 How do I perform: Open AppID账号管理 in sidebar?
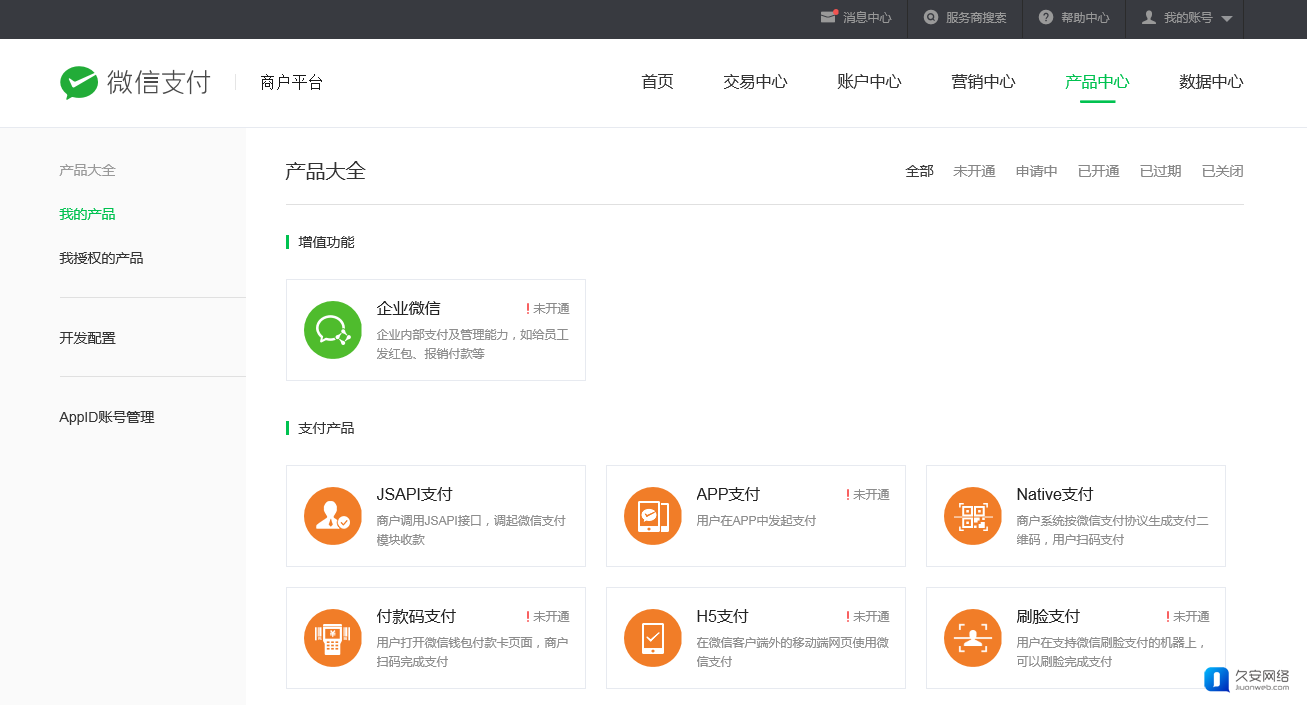pos(107,417)
